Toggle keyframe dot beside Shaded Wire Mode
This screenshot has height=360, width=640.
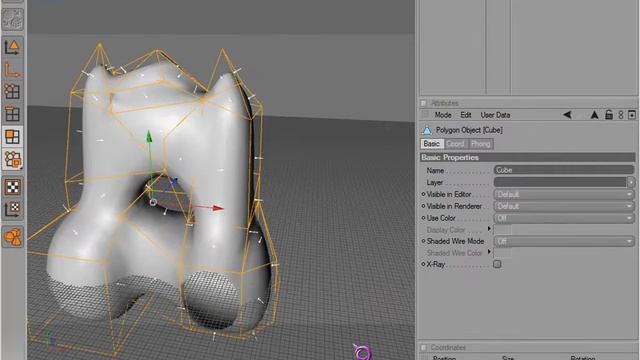coord(423,241)
